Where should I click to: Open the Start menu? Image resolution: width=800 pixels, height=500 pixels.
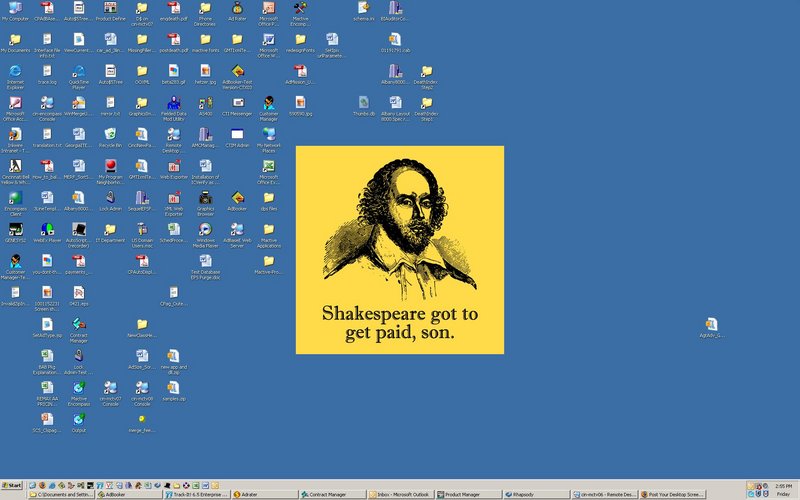point(12,485)
